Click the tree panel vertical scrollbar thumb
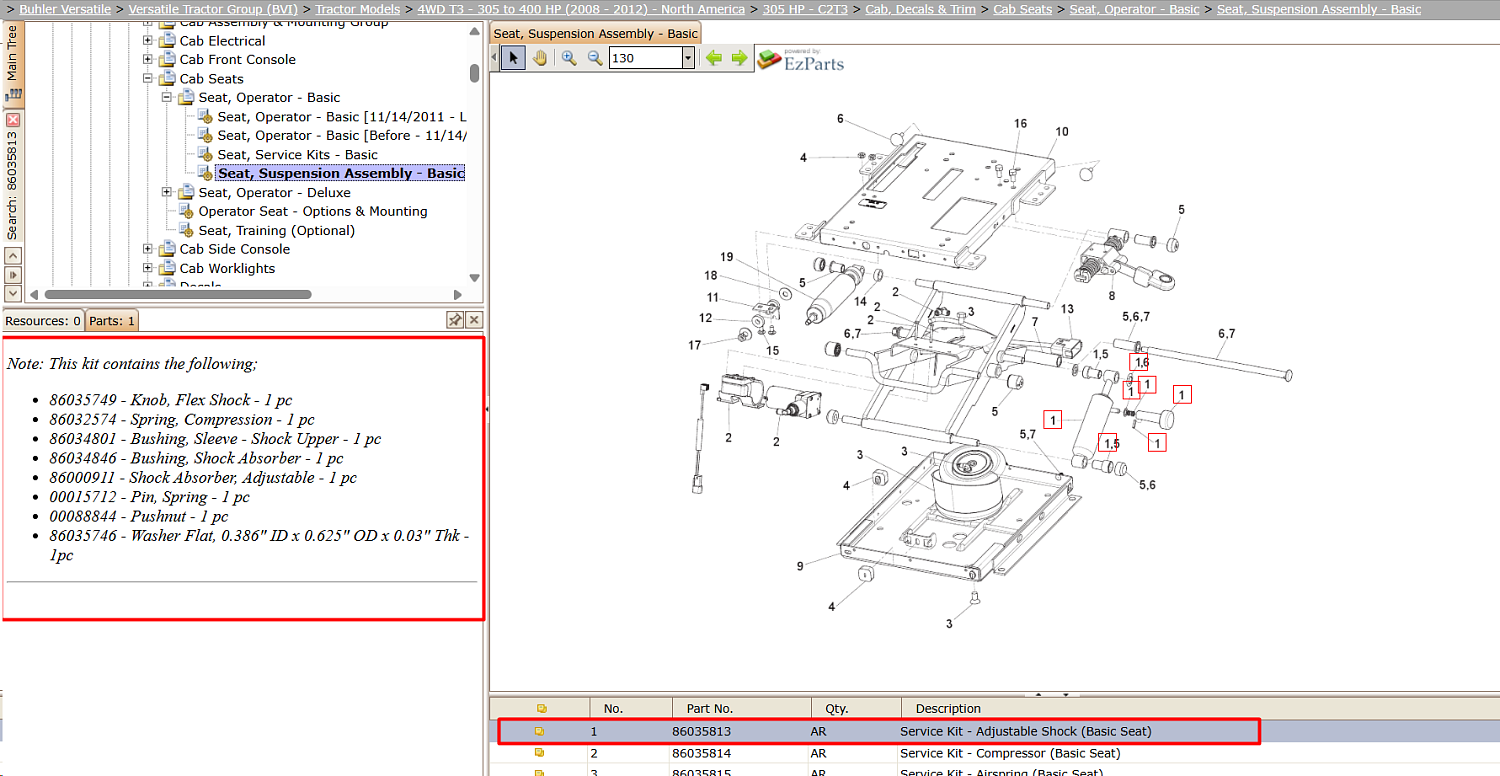1500x776 pixels. [475, 74]
